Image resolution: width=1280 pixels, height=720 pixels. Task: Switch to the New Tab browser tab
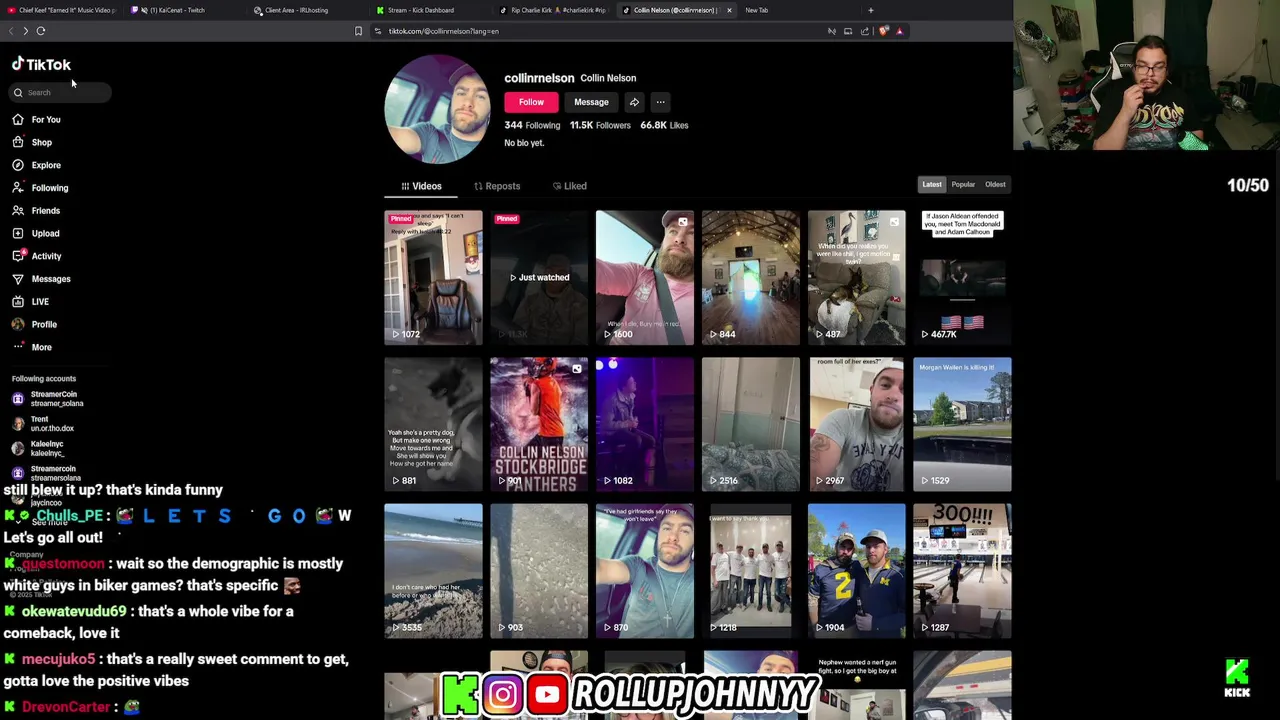pyautogui.click(x=757, y=10)
